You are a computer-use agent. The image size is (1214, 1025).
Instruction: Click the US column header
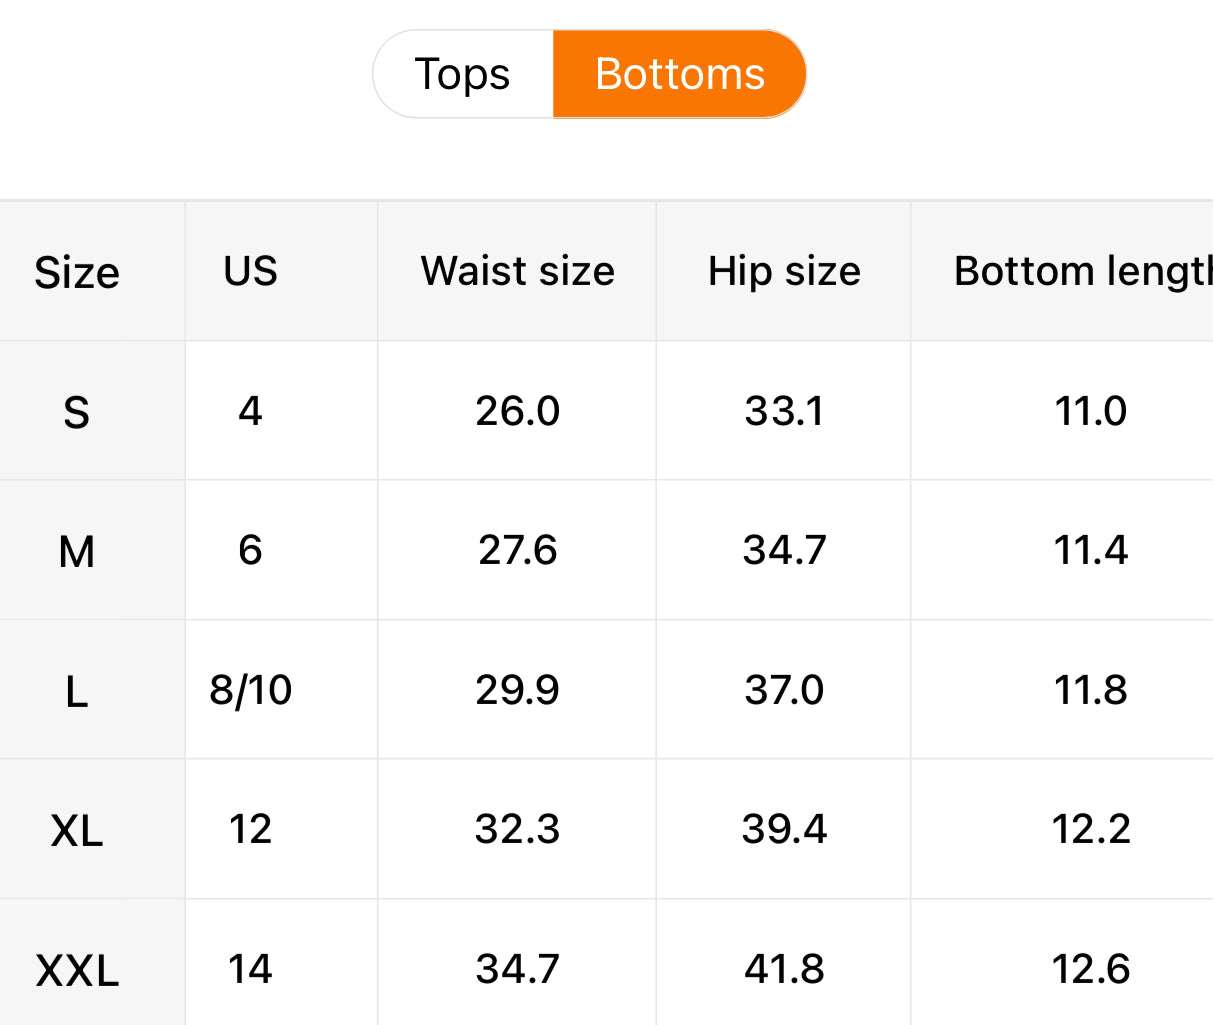click(250, 271)
